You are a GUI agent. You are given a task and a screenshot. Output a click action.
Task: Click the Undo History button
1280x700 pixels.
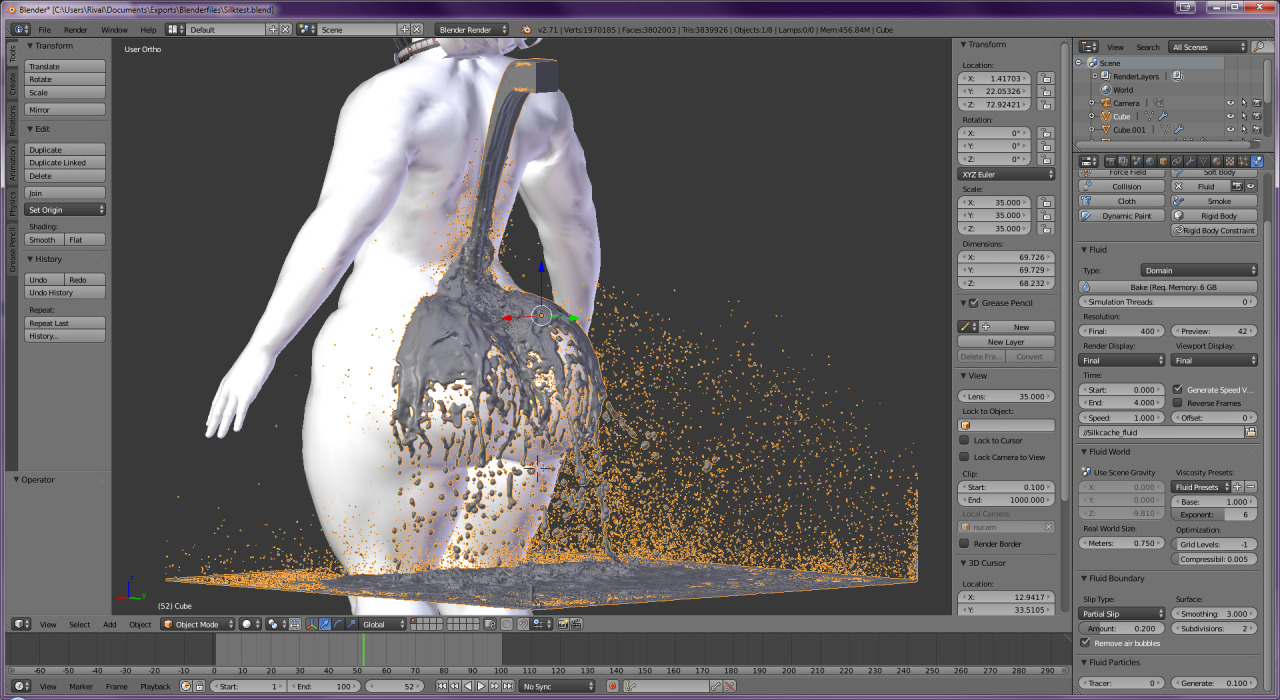click(x=65, y=293)
